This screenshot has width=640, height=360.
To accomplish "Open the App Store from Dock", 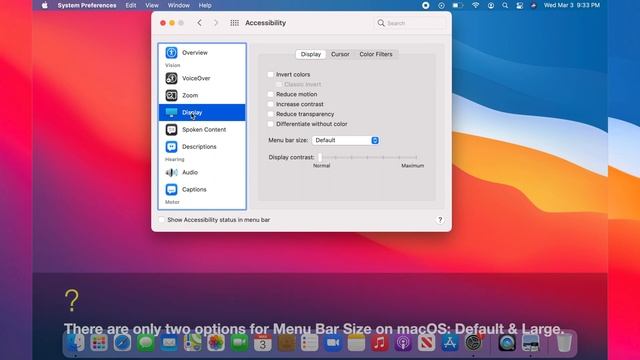I will [x=449, y=343].
